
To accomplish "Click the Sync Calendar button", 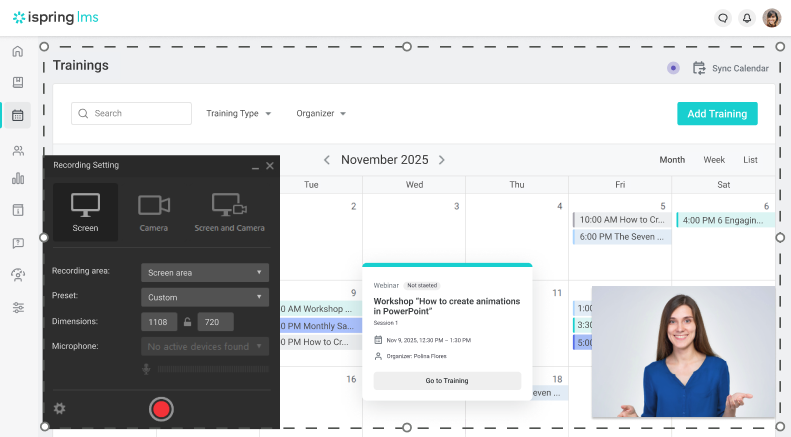I will pos(731,68).
